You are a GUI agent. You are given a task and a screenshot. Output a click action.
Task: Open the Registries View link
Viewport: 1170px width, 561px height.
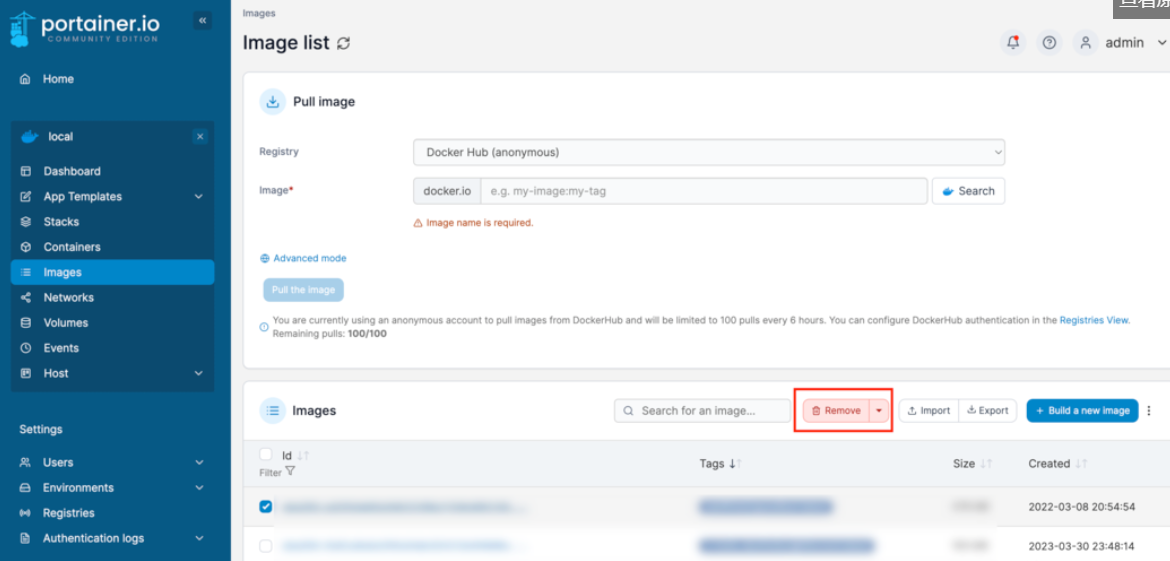click(1094, 321)
